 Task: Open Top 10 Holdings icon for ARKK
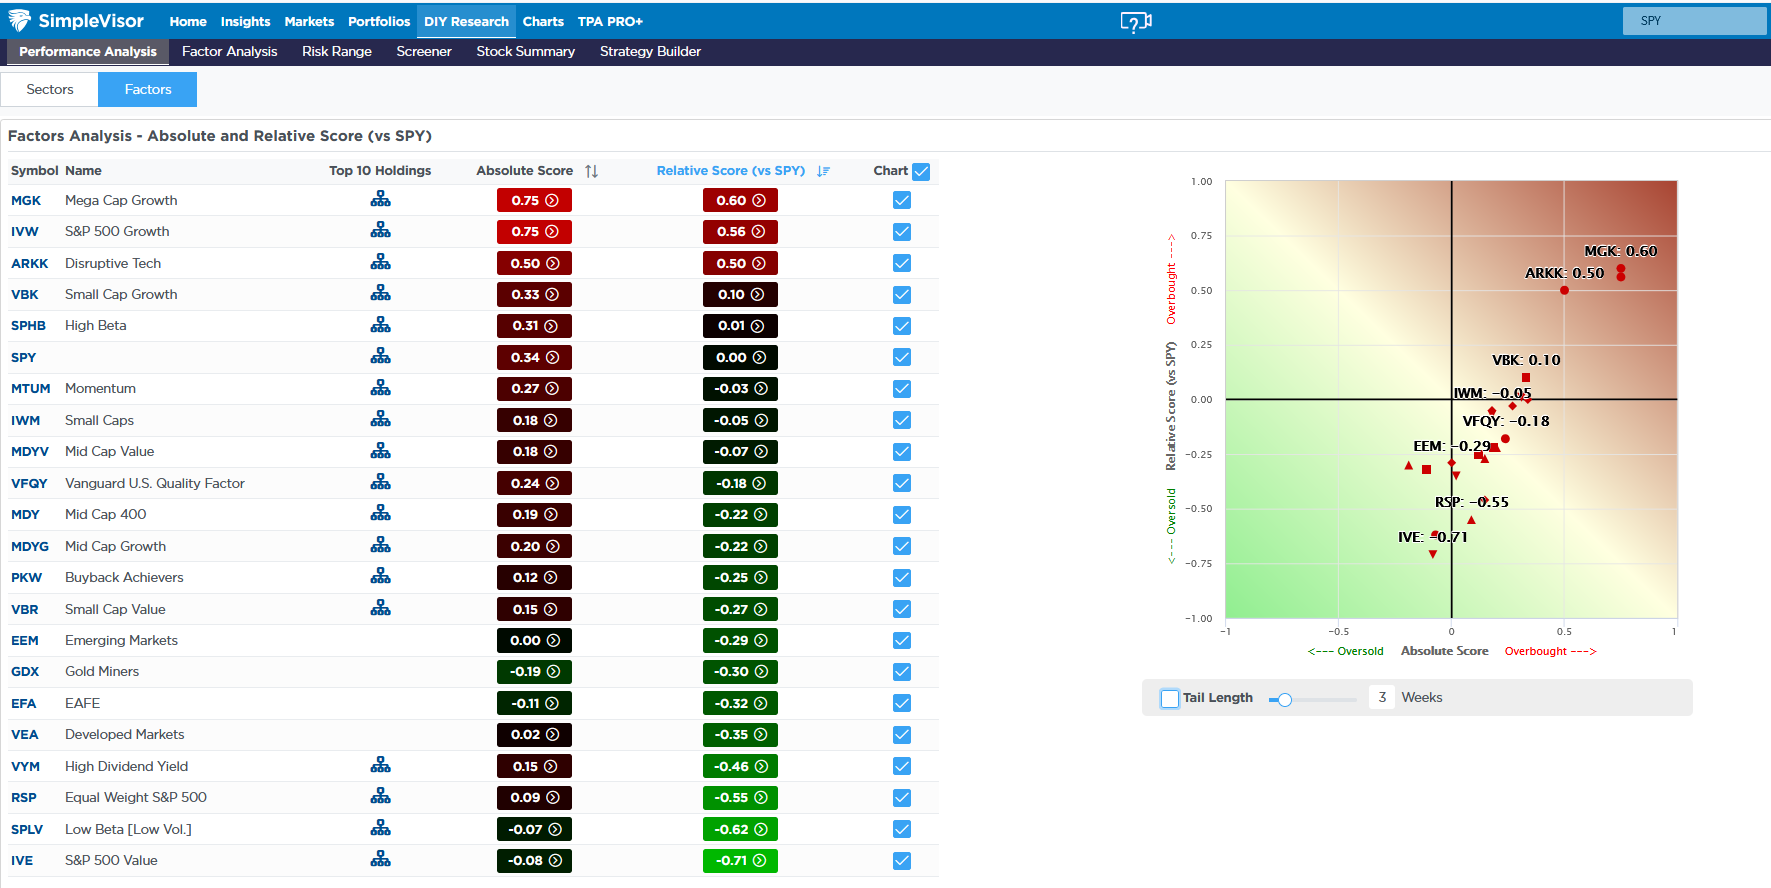(380, 262)
